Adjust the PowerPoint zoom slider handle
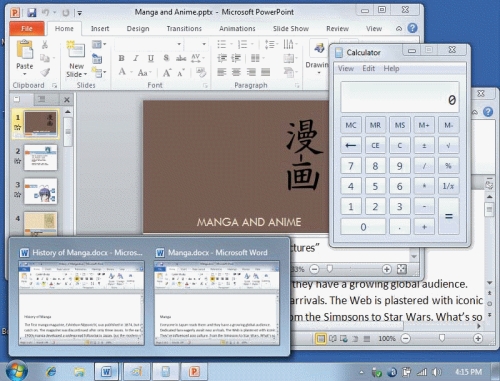 tap(330, 269)
